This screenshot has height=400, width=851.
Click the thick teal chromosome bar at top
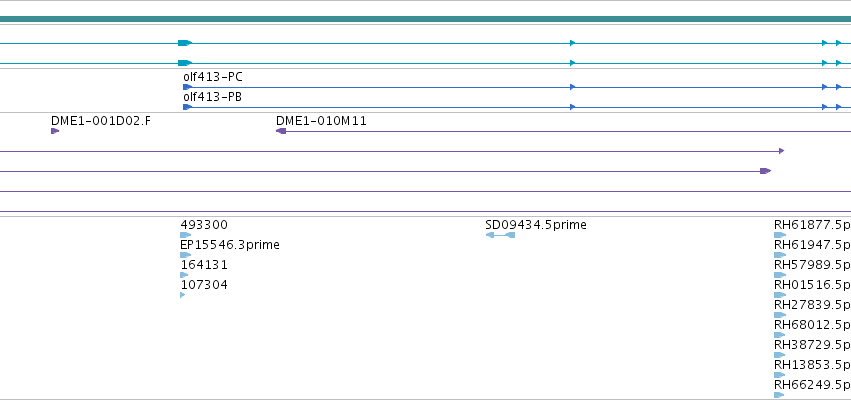pos(426,19)
